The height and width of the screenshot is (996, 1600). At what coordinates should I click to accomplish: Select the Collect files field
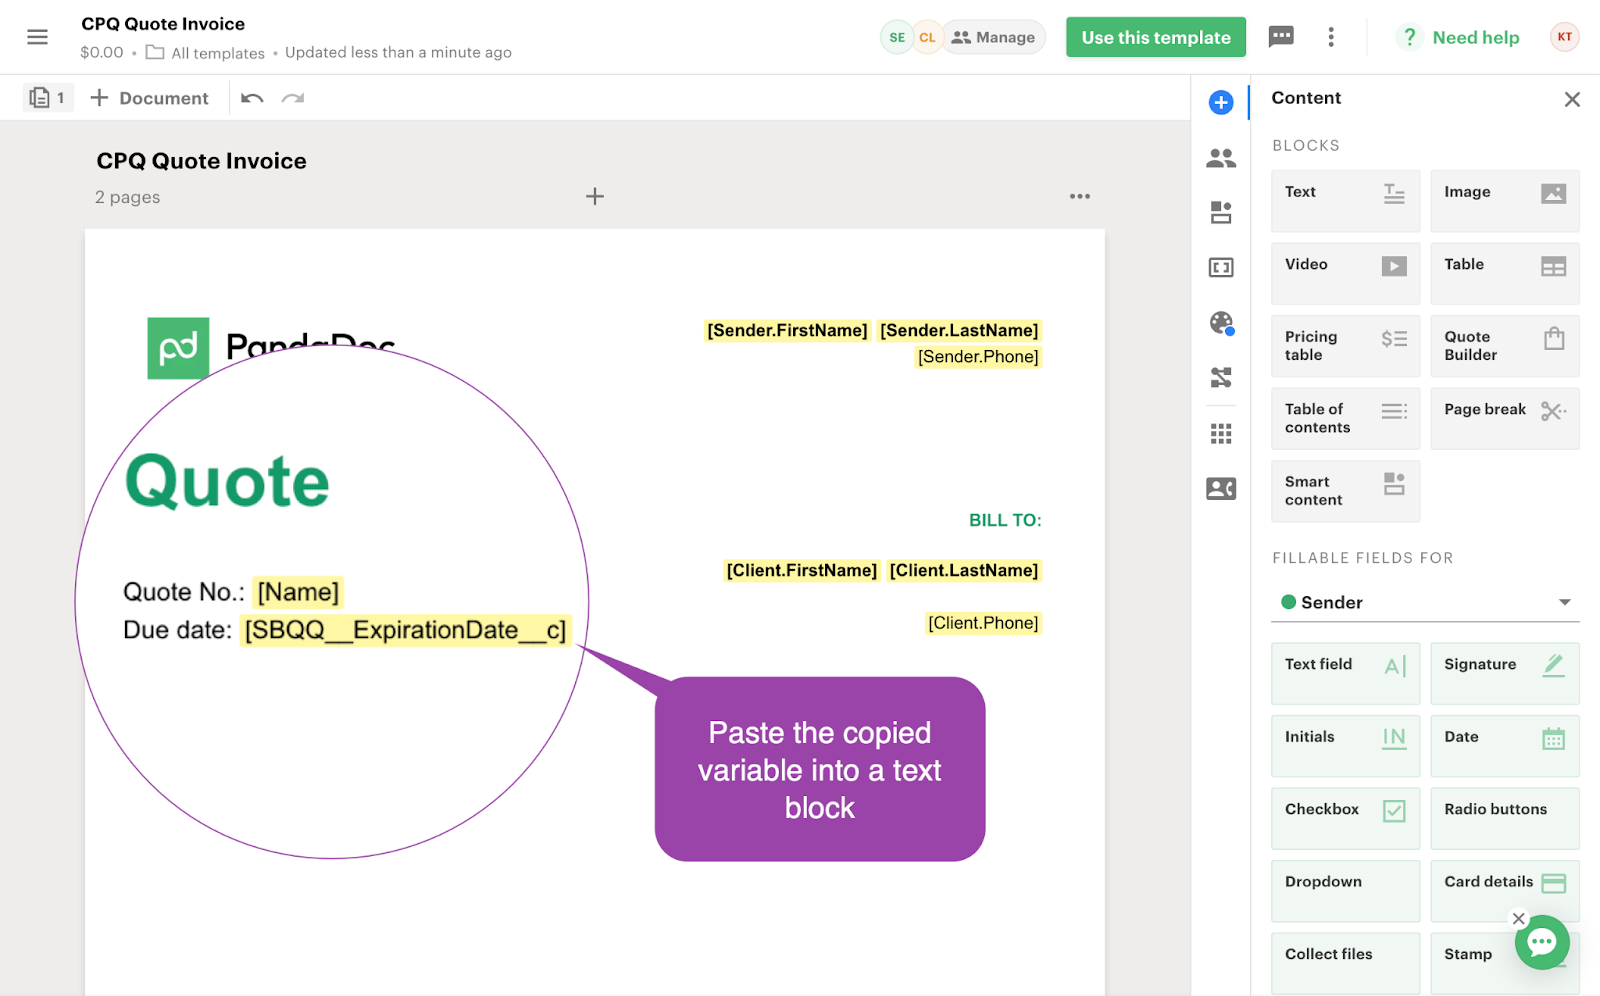[x=1345, y=963]
